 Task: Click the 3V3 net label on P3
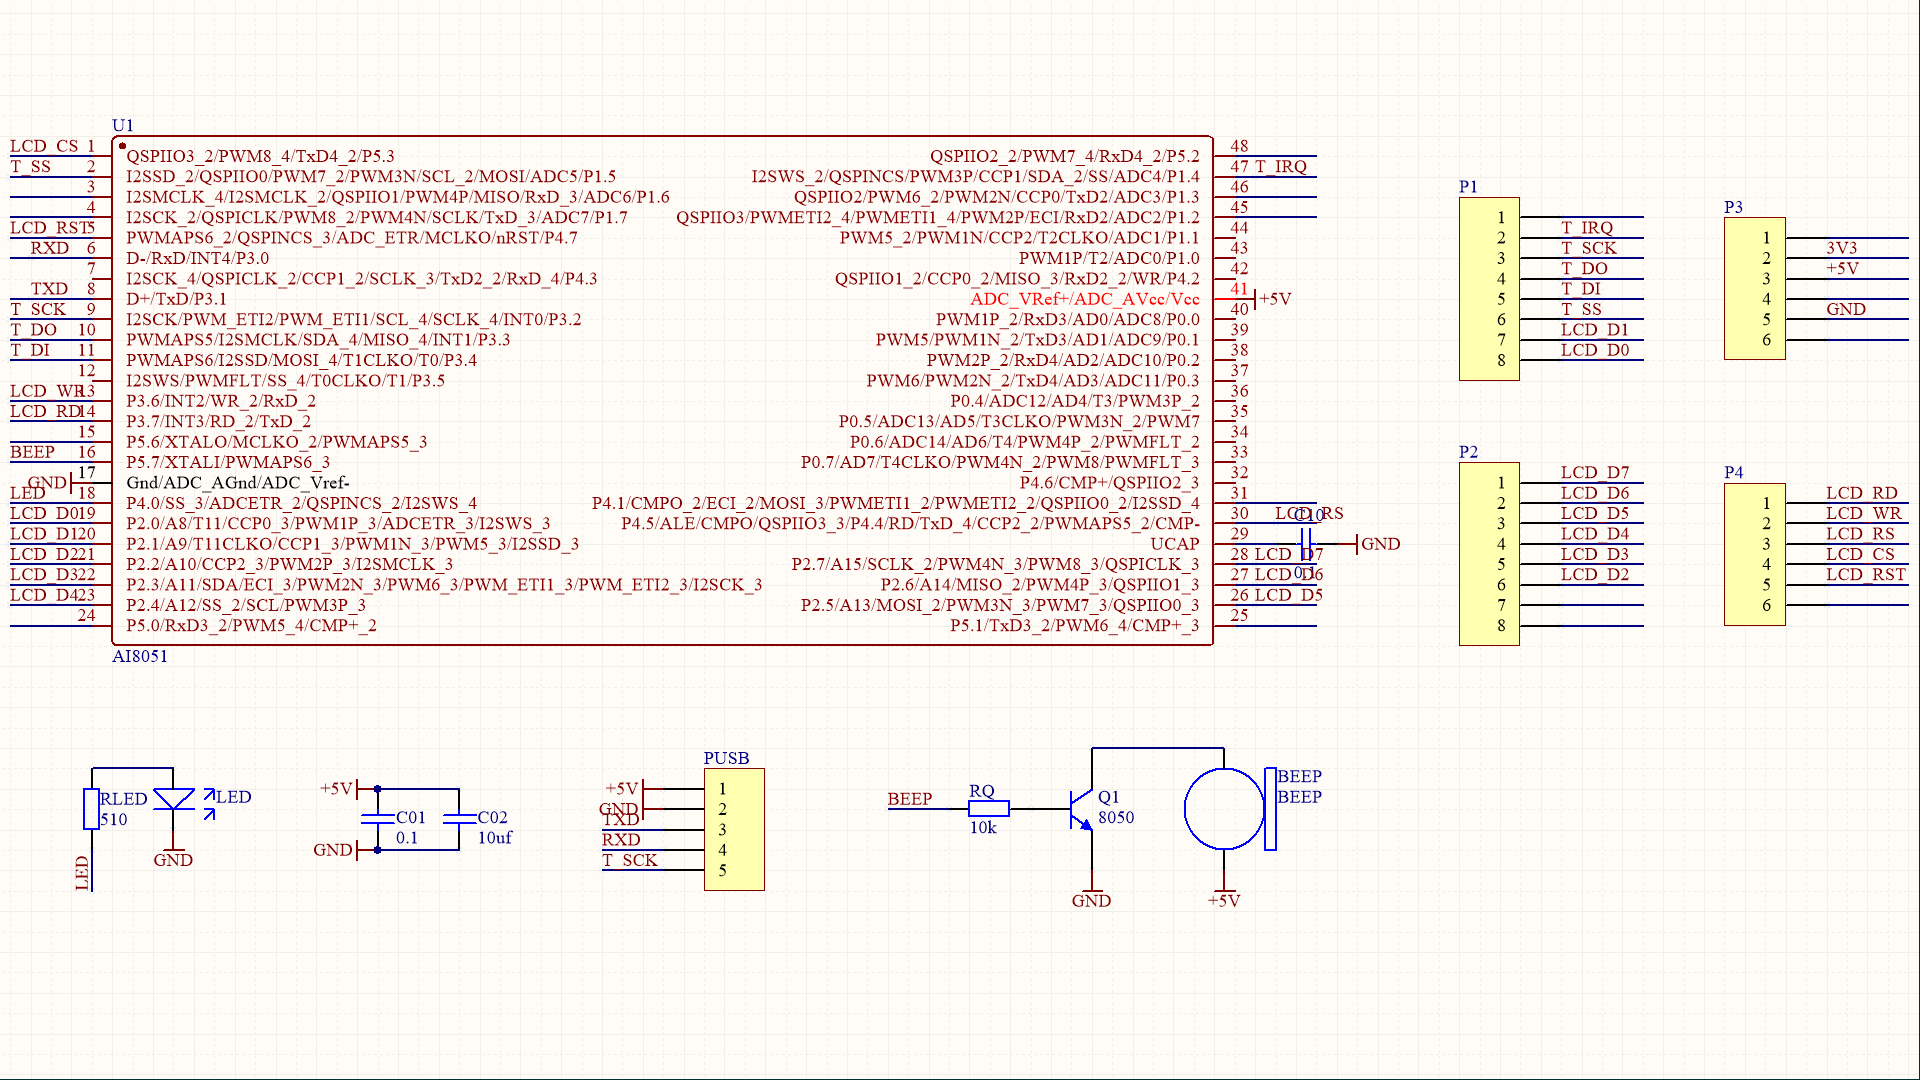click(1841, 248)
